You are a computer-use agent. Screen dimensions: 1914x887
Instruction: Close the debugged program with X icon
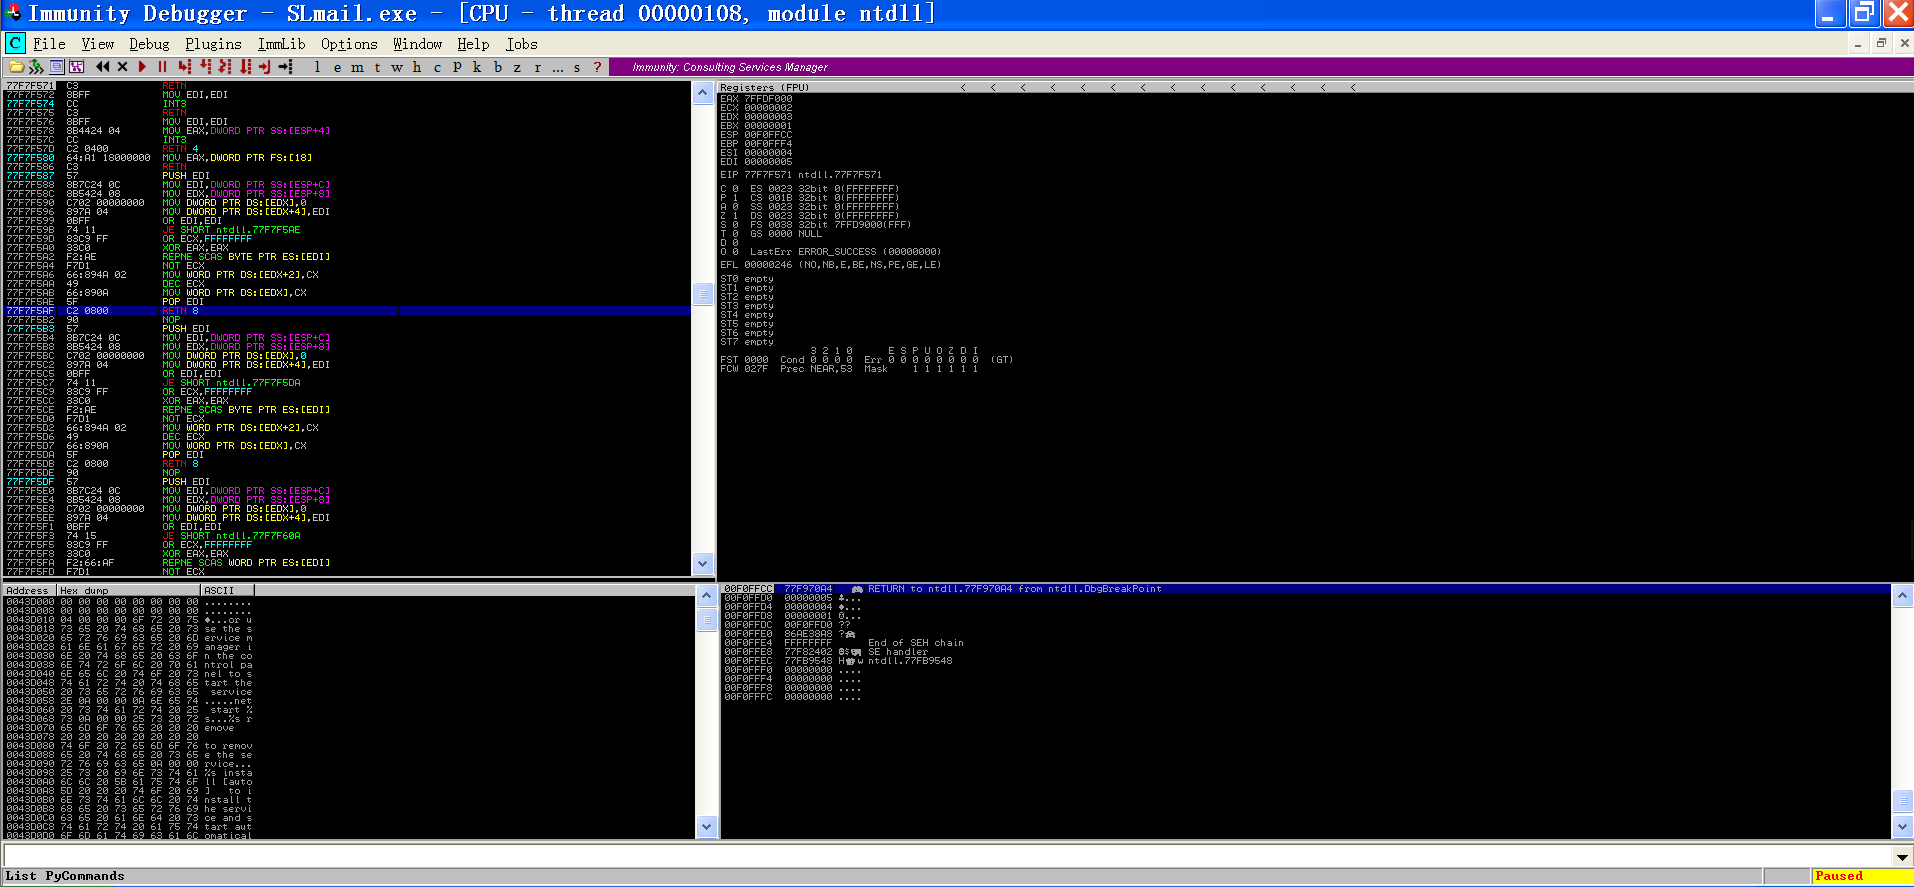click(122, 67)
